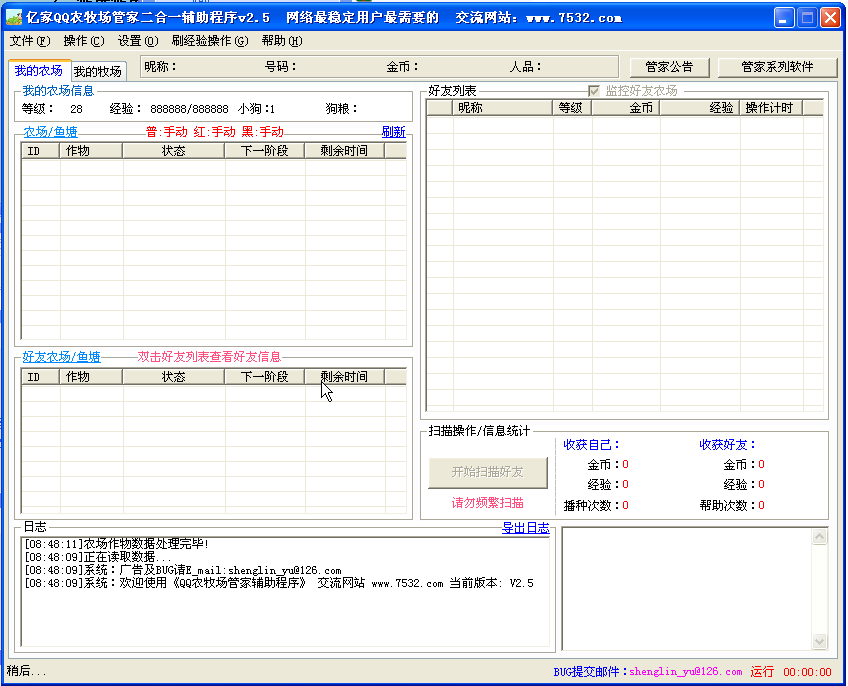Click the status bar email shenglin_yu@126.com
This screenshot has height=686, width=848.
(x=685, y=672)
